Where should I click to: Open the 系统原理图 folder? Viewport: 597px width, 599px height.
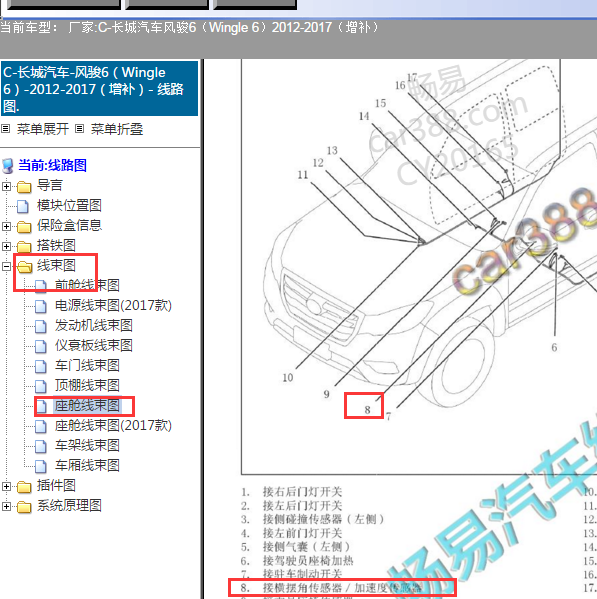tap(69, 505)
